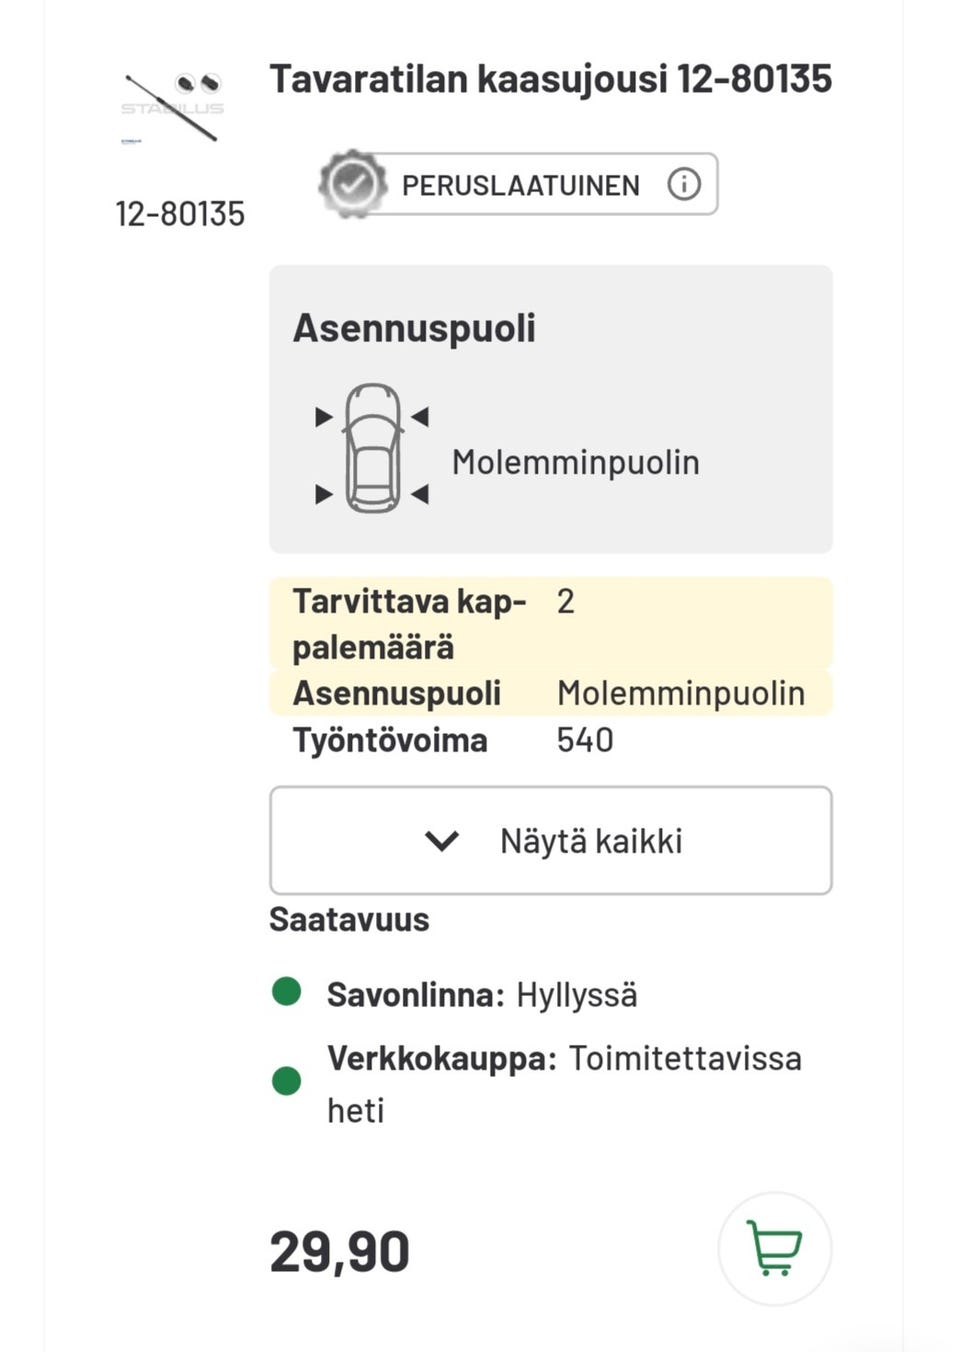Expand all specifications with Näytä kaikki

[x=550, y=840]
